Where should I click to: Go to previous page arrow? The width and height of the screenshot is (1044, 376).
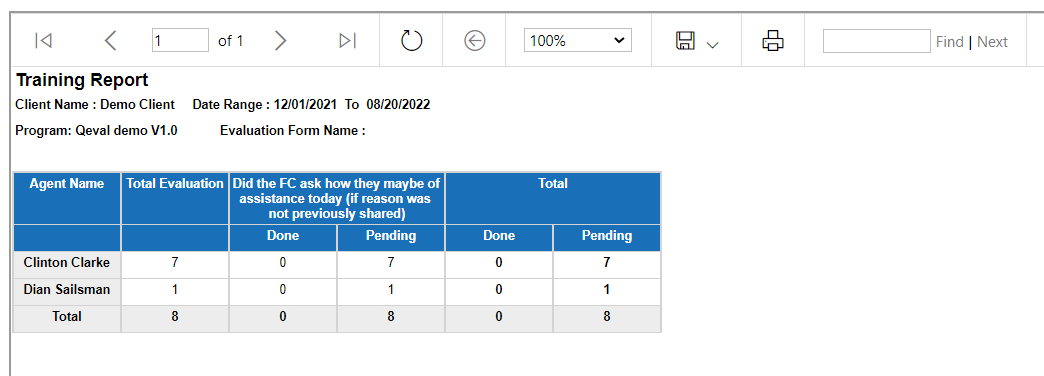click(111, 41)
